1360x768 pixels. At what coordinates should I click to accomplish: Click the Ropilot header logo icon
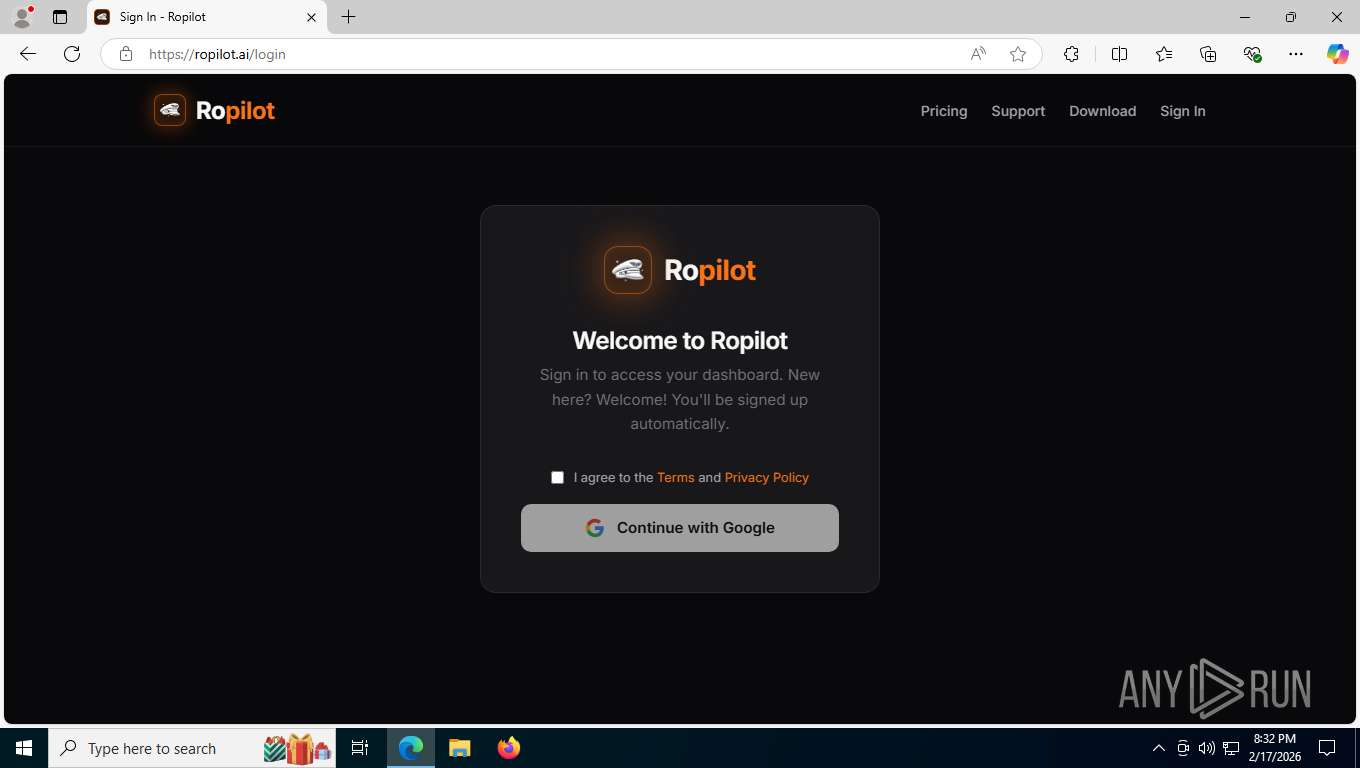point(170,110)
